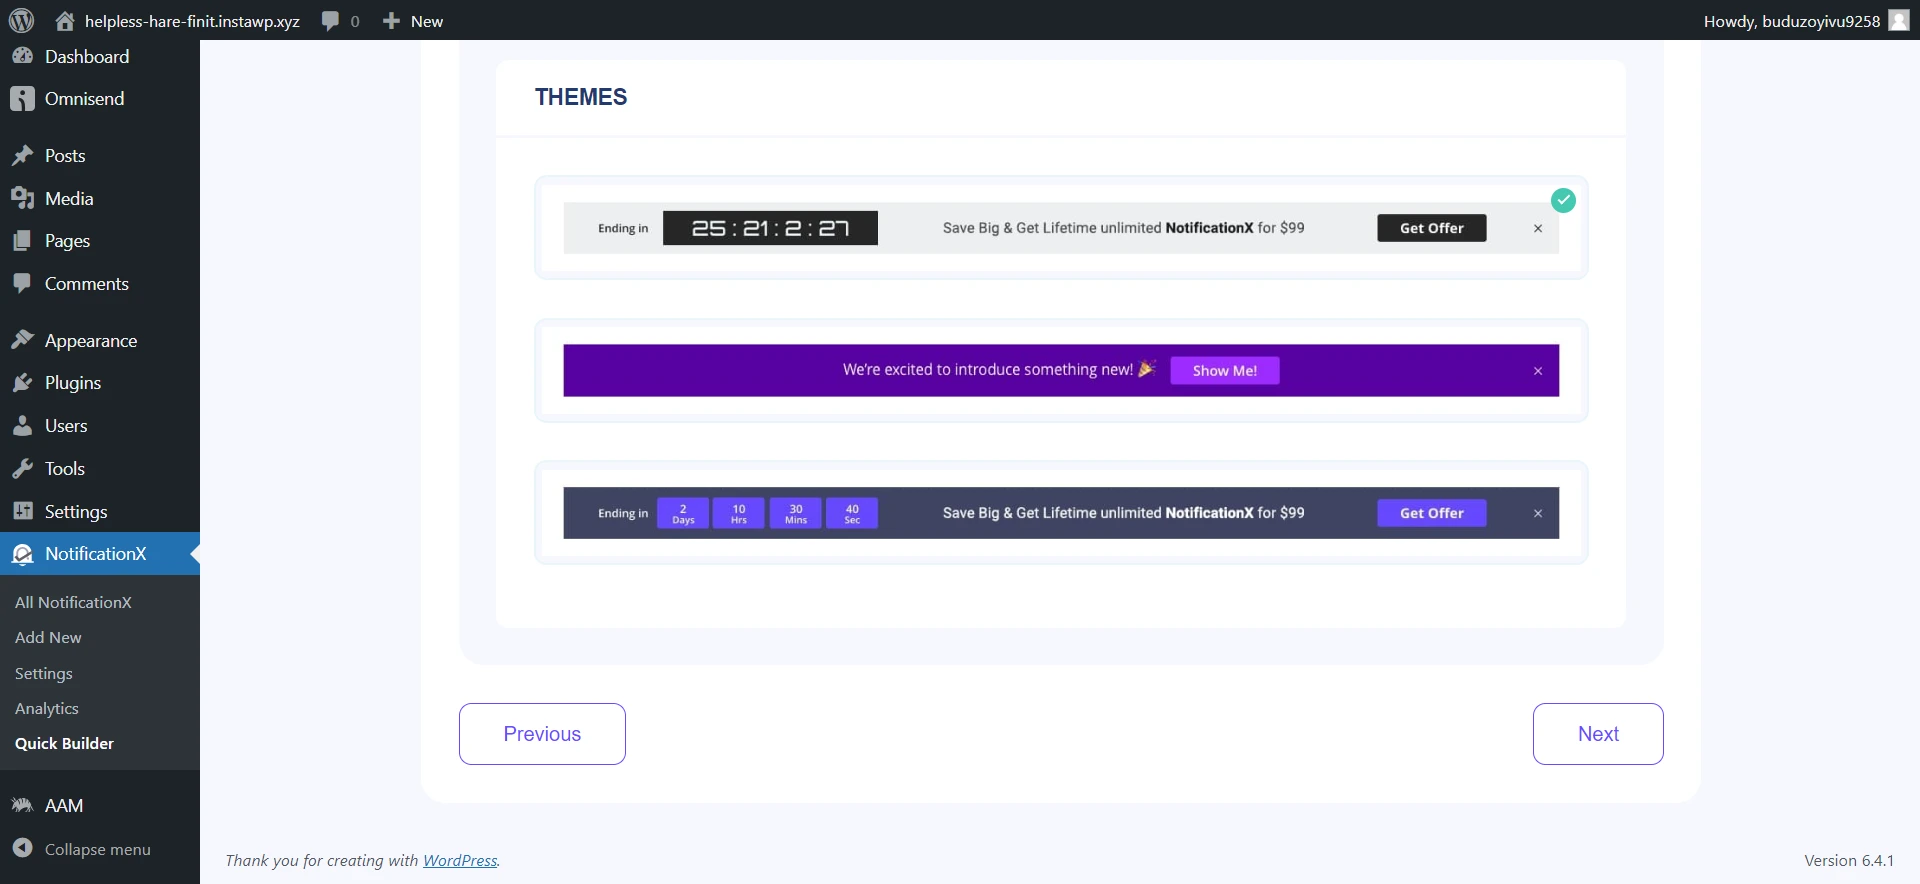Click New in admin bar
1920x884 pixels.
(x=427, y=21)
